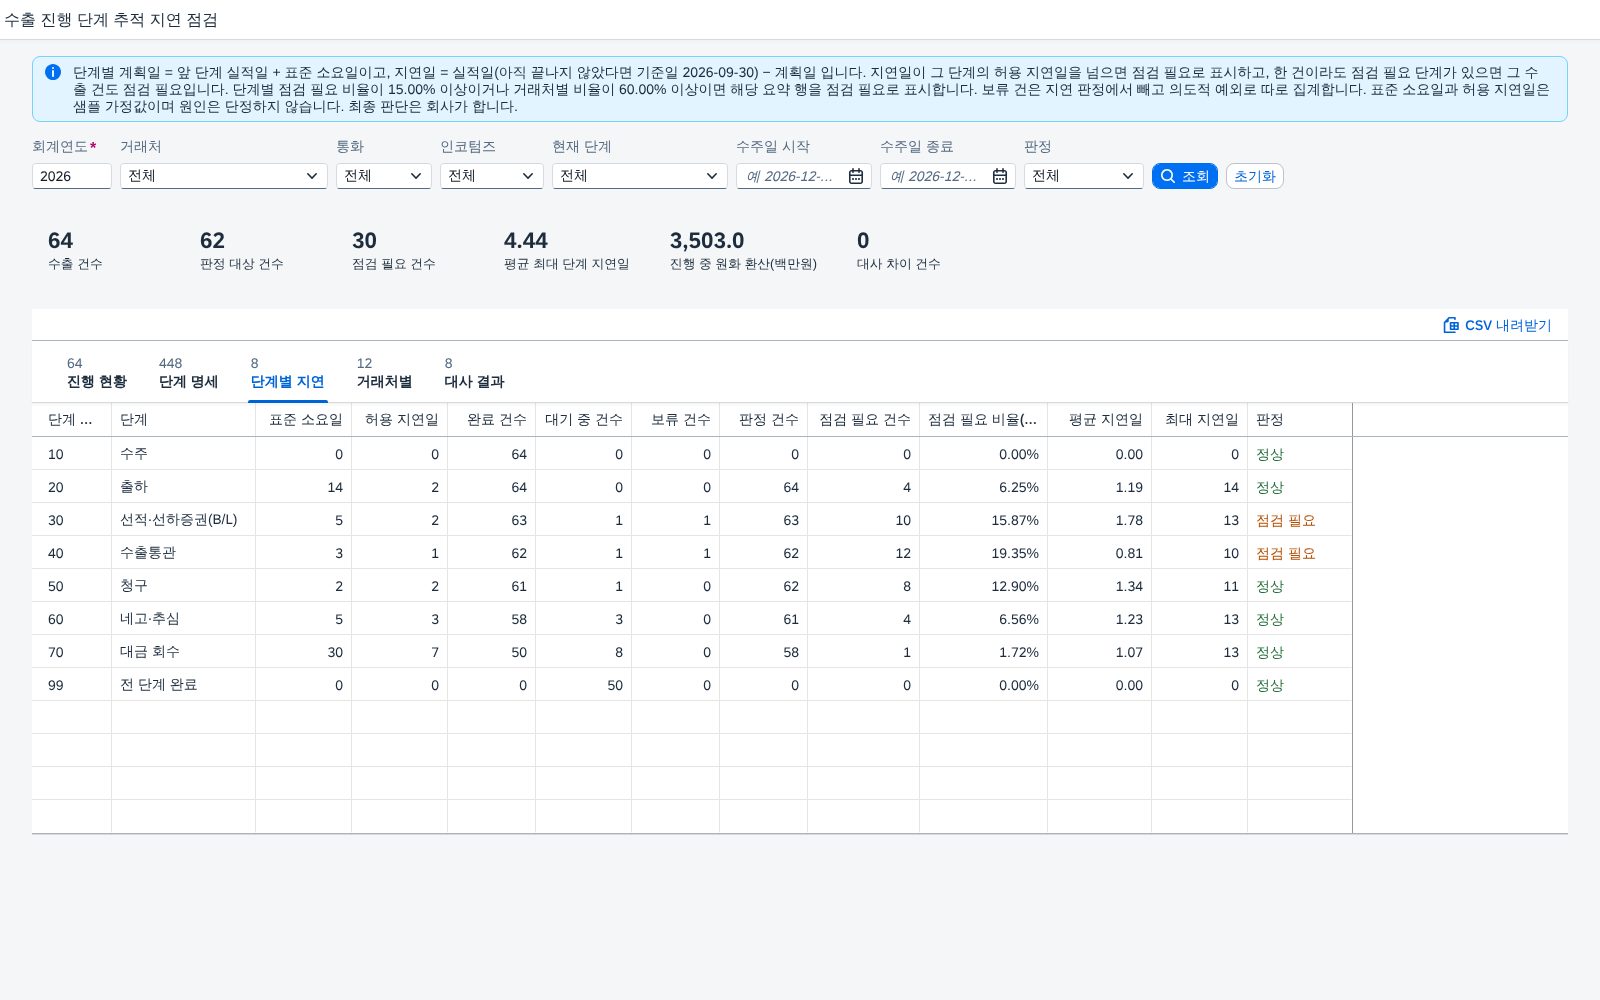Viewport: 1600px width, 1000px height.
Task: Click the 19.35% ratio cell
Action: pos(984,553)
